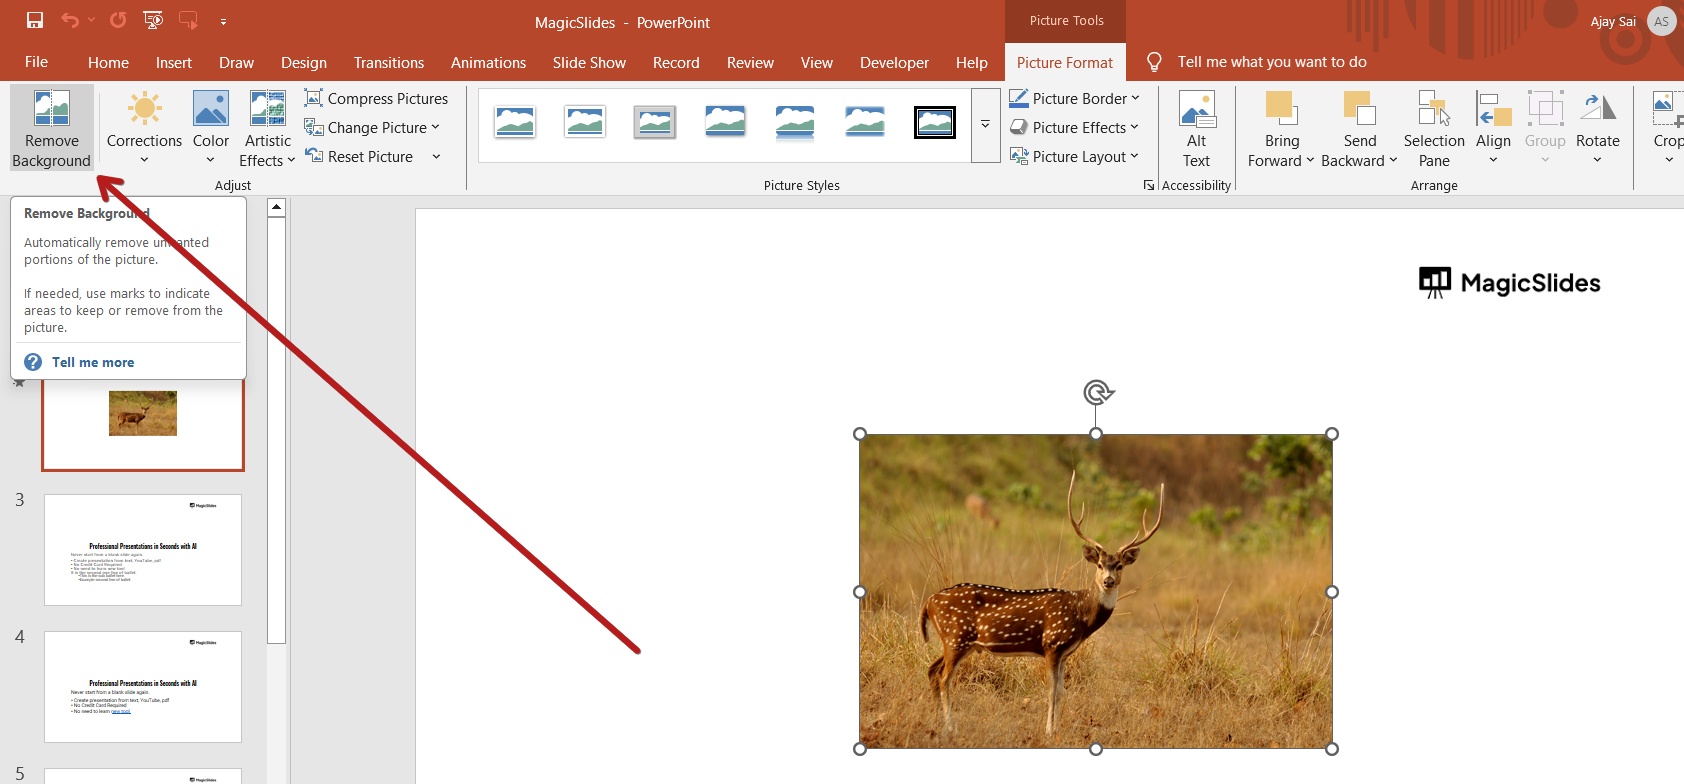Click the MagicSlides logo on the slide
Screen dimensions: 1684x784
pyautogui.click(x=1510, y=283)
